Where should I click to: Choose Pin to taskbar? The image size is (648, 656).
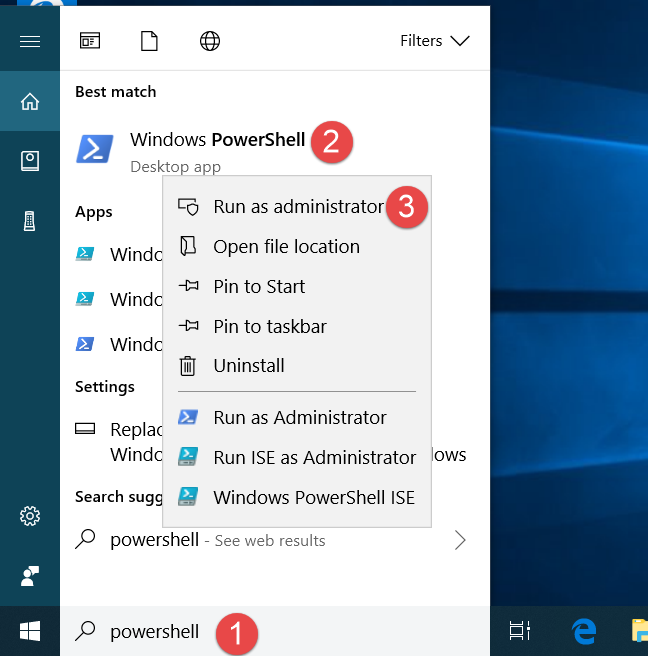click(x=297, y=326)
